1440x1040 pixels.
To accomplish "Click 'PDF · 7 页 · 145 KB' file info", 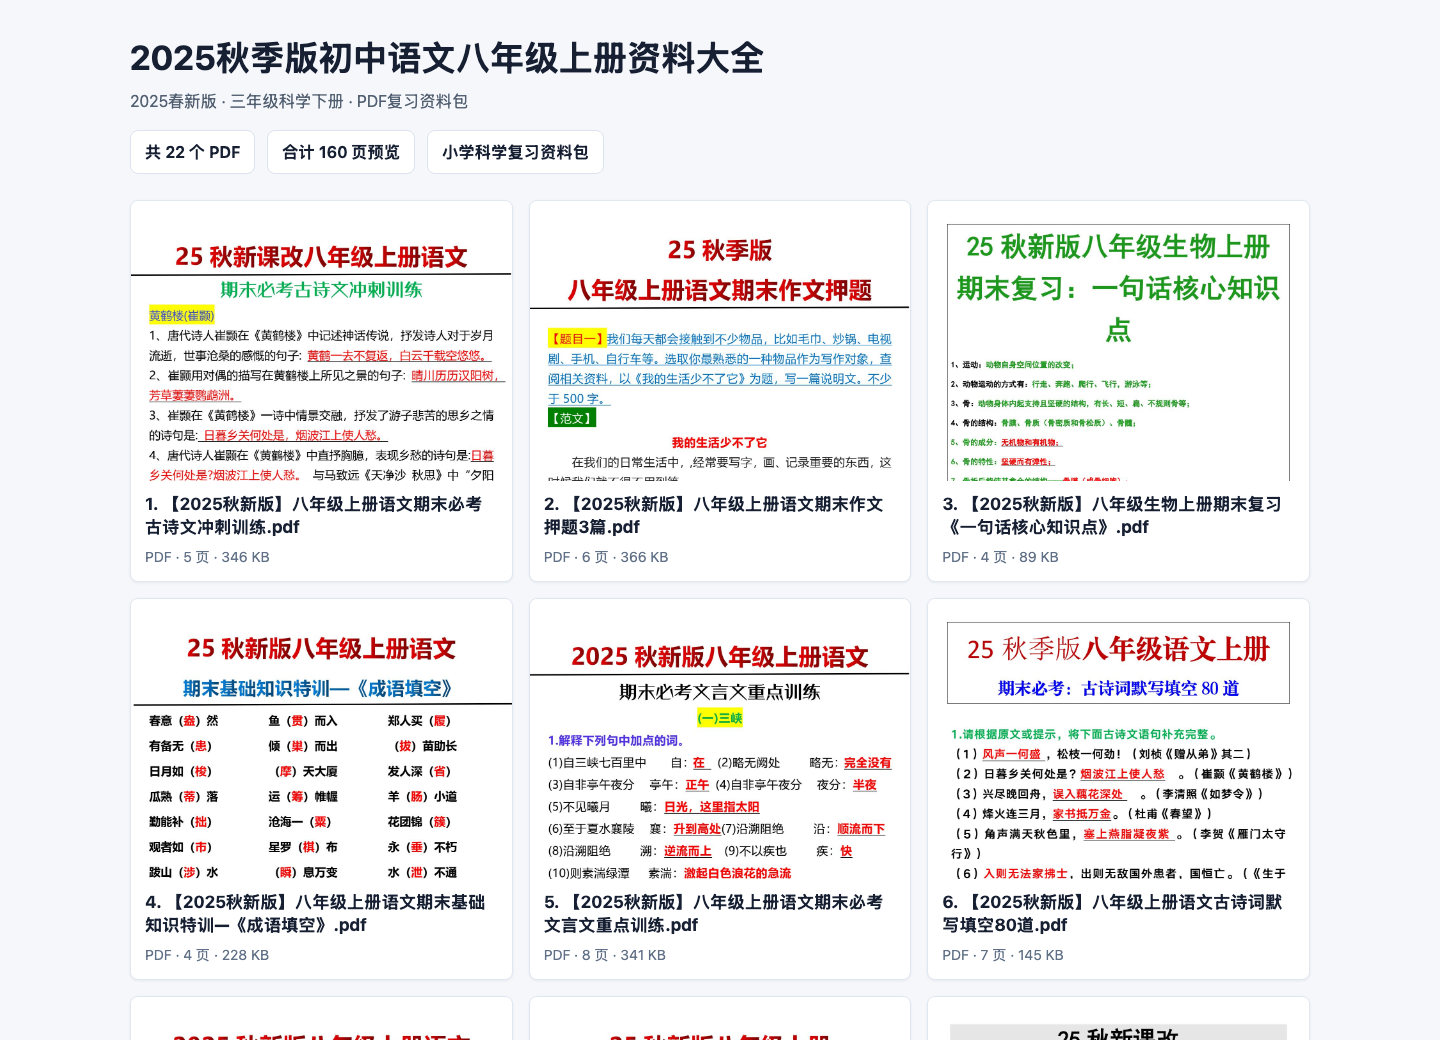I will [1003, 955].
